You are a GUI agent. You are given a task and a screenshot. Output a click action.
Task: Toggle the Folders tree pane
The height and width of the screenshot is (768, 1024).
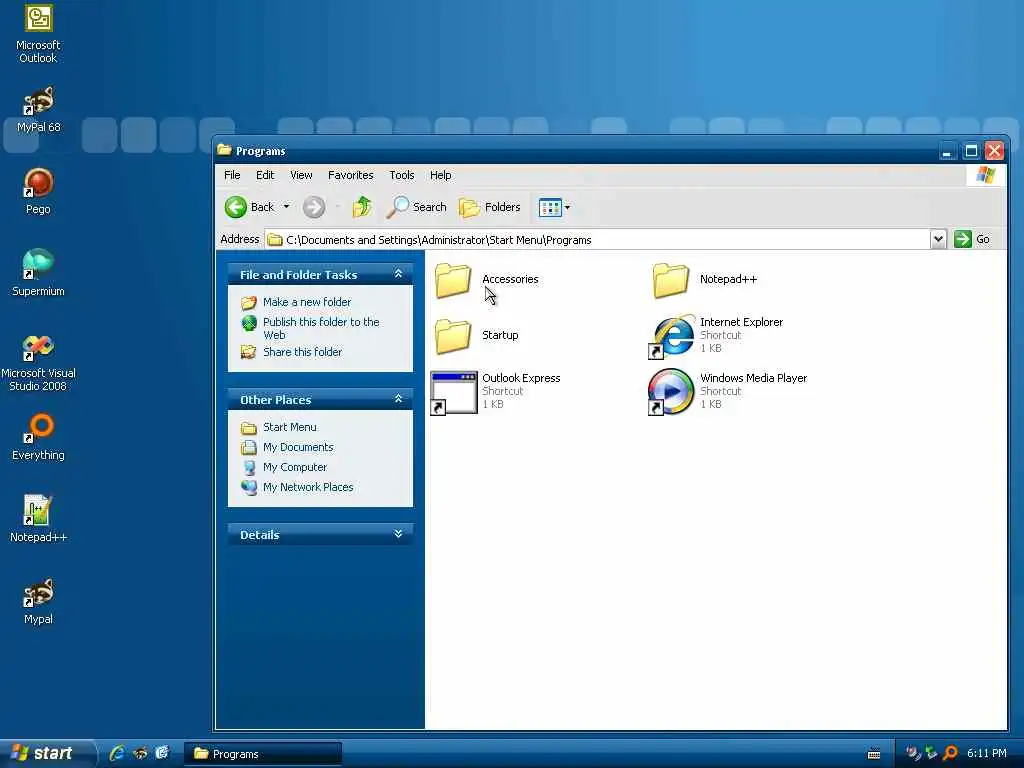[x=490, y=207]
